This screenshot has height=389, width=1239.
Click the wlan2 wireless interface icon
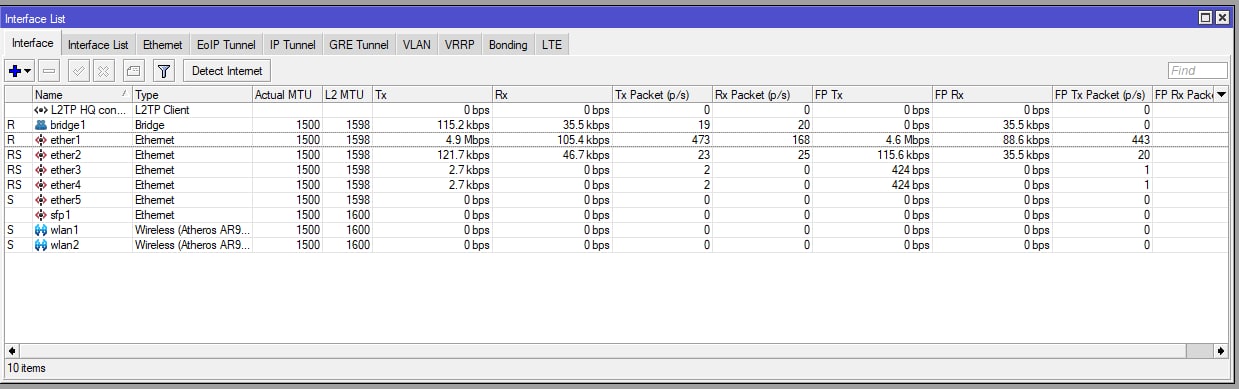pos(41,245)
